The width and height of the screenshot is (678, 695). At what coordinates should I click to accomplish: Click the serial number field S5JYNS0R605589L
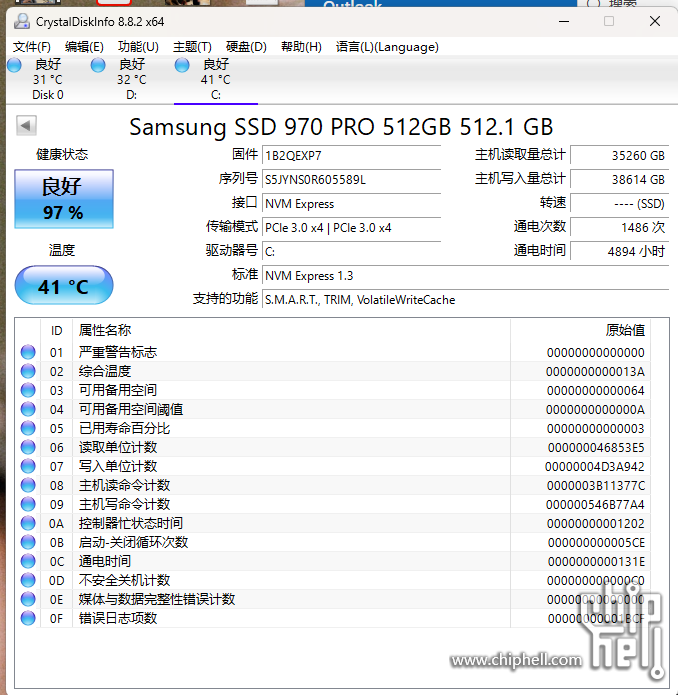pyautogui.click(x=351, y=180)
